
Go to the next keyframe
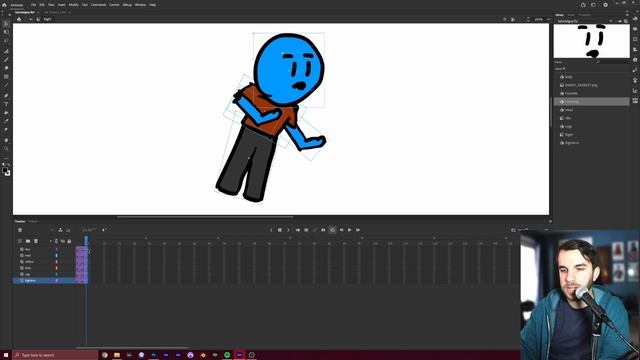(288, 230)
